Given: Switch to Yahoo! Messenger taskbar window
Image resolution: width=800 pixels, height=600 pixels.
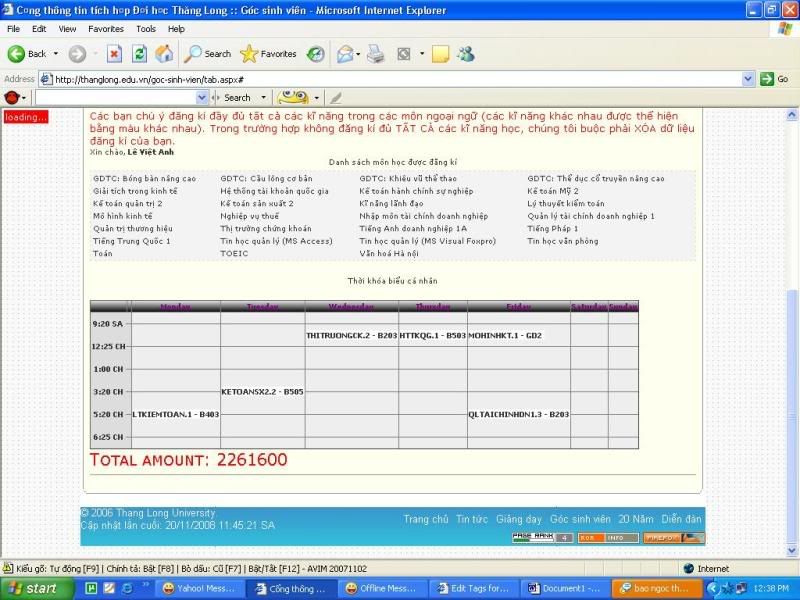Looking at the screenshot, I should [199, 588].
